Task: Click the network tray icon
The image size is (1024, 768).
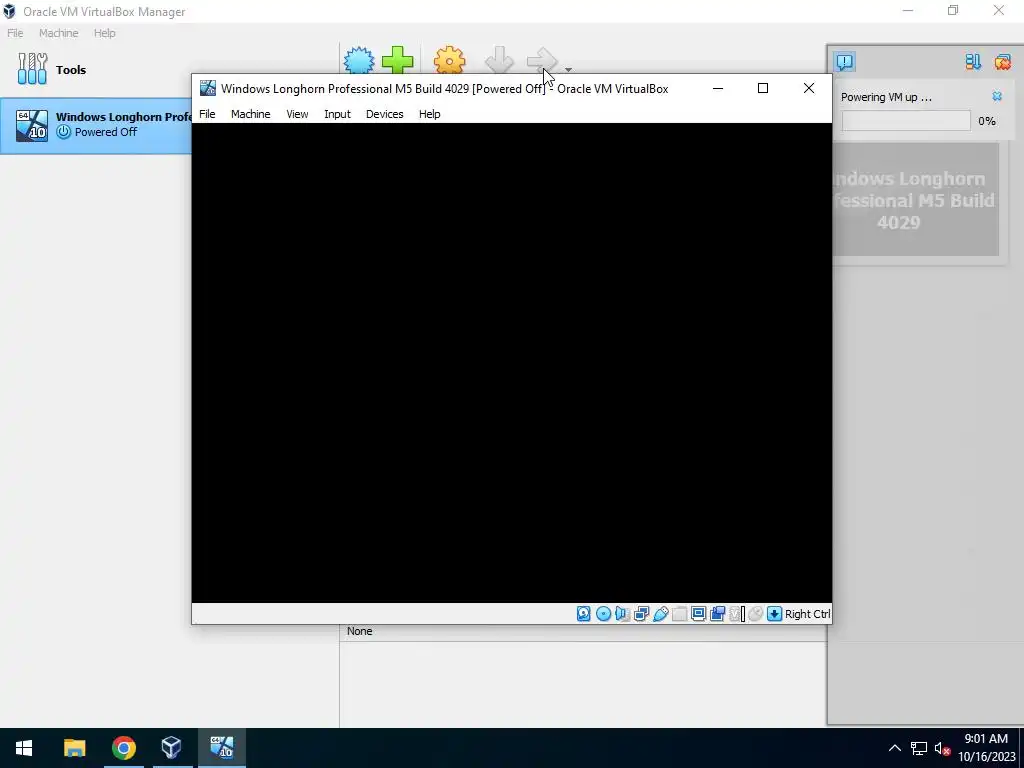Action: (x=919, y=748)
